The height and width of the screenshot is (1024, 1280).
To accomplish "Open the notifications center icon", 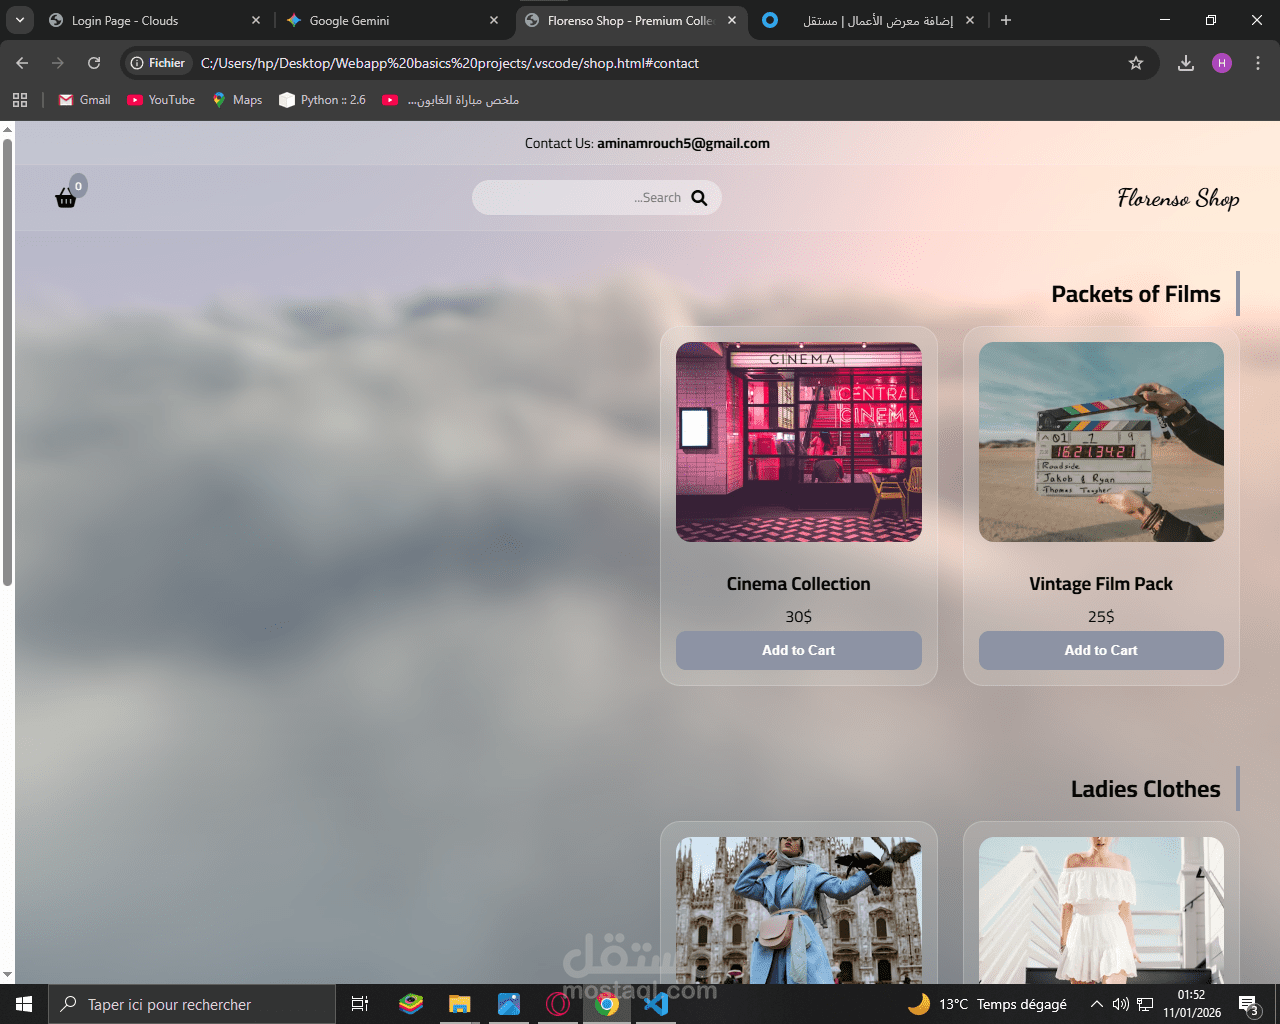I will coord(1248,1004).
